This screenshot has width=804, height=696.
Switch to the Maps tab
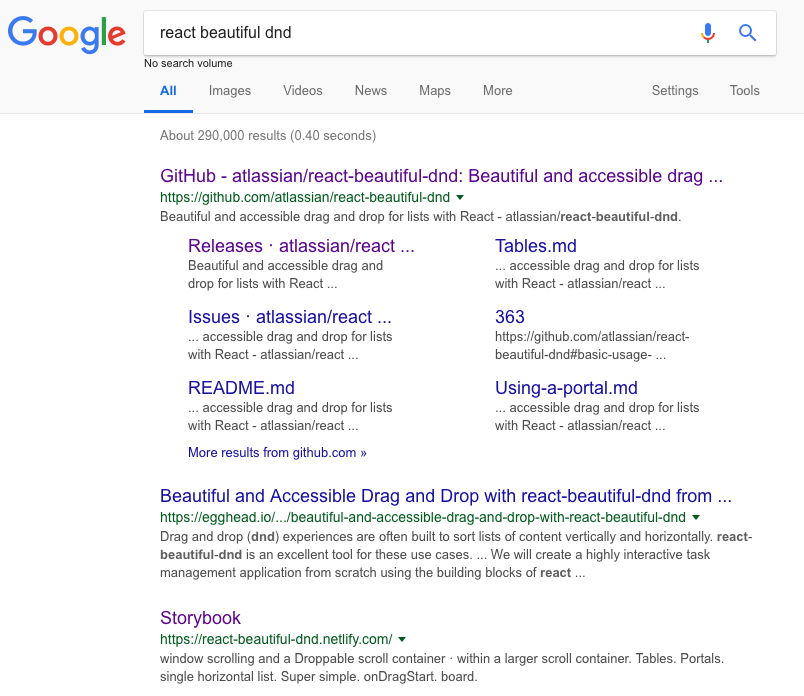pos(434,91)
